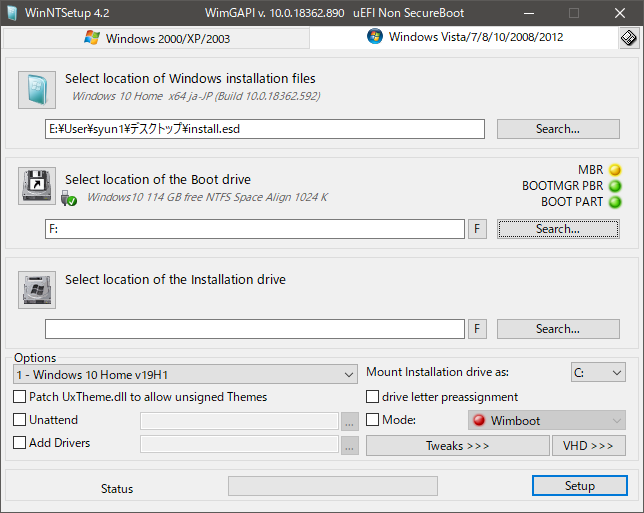Close the WinNTSetup window

620,13
